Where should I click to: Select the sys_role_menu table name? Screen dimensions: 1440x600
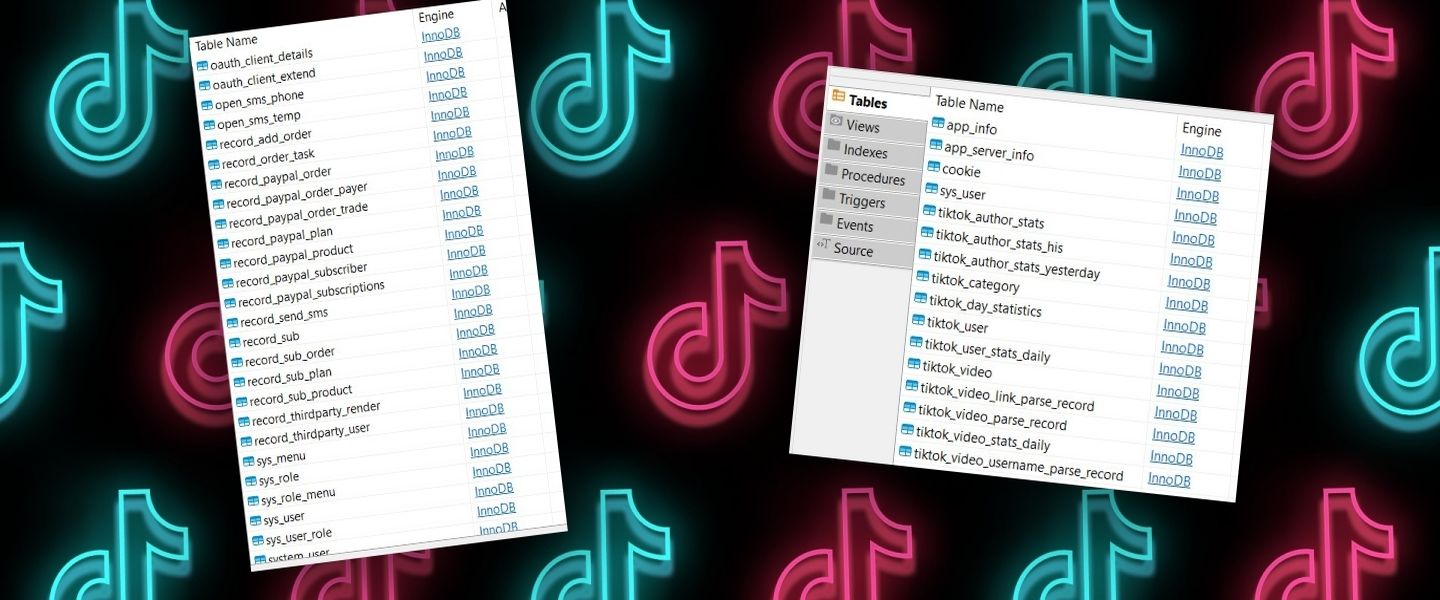coord(298,497)
